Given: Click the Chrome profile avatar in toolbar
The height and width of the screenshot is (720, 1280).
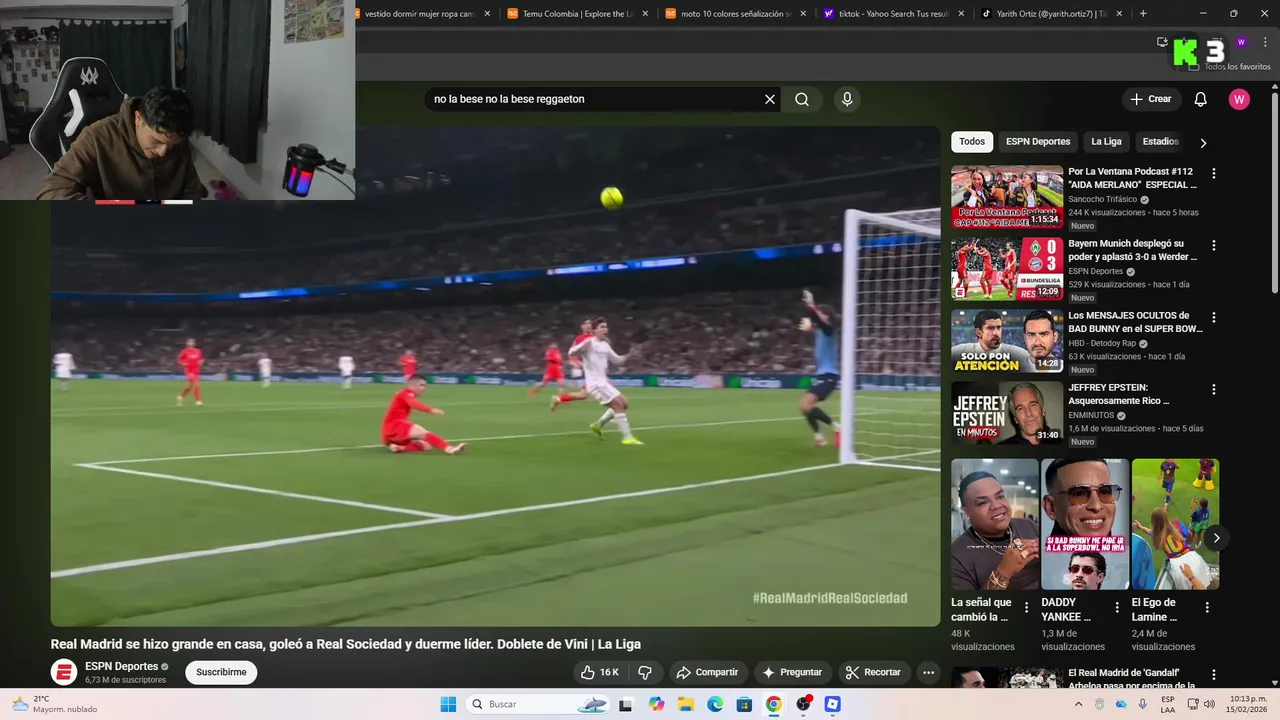Looking at the screenshot, I should 1241,42.
